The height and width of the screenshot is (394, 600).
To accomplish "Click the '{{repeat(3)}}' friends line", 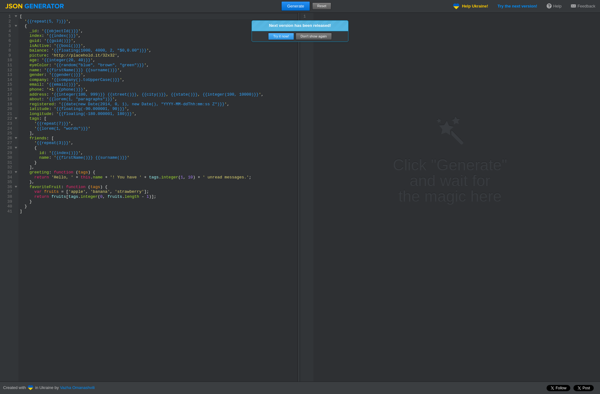I will 54,143.
